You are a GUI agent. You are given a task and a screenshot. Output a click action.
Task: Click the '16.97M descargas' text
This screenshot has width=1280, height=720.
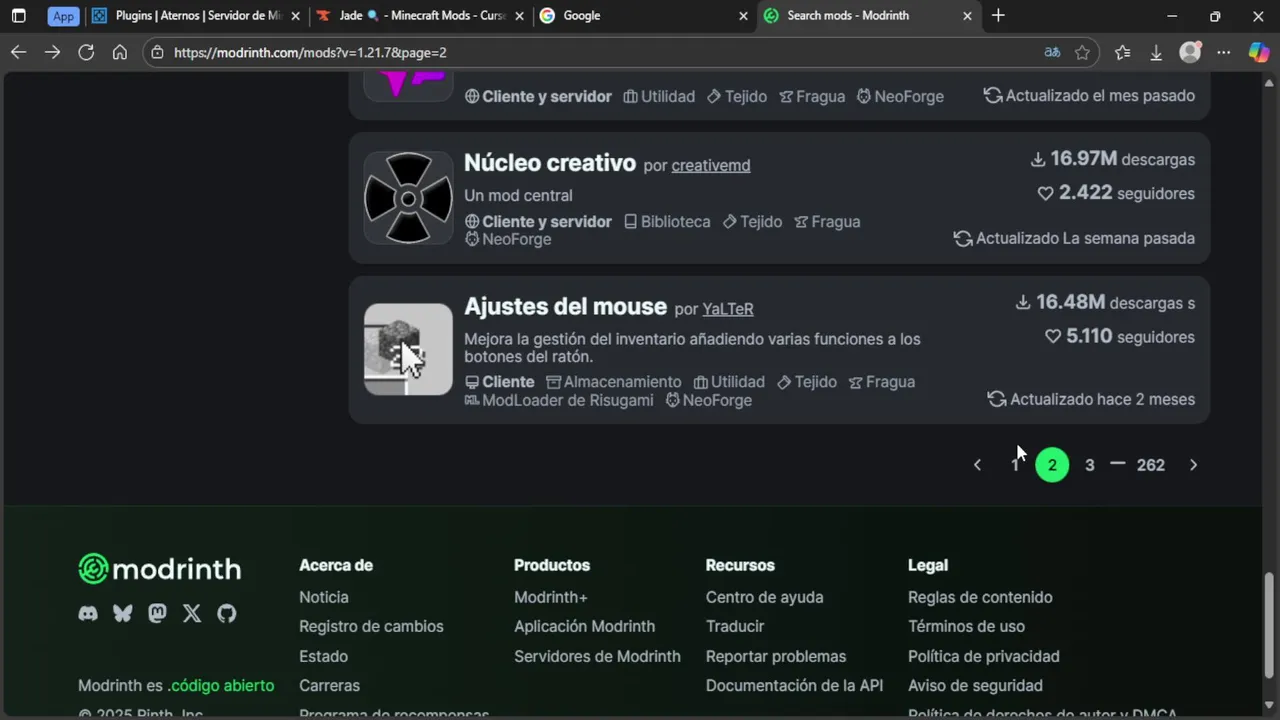click(x=1113, y=159)
